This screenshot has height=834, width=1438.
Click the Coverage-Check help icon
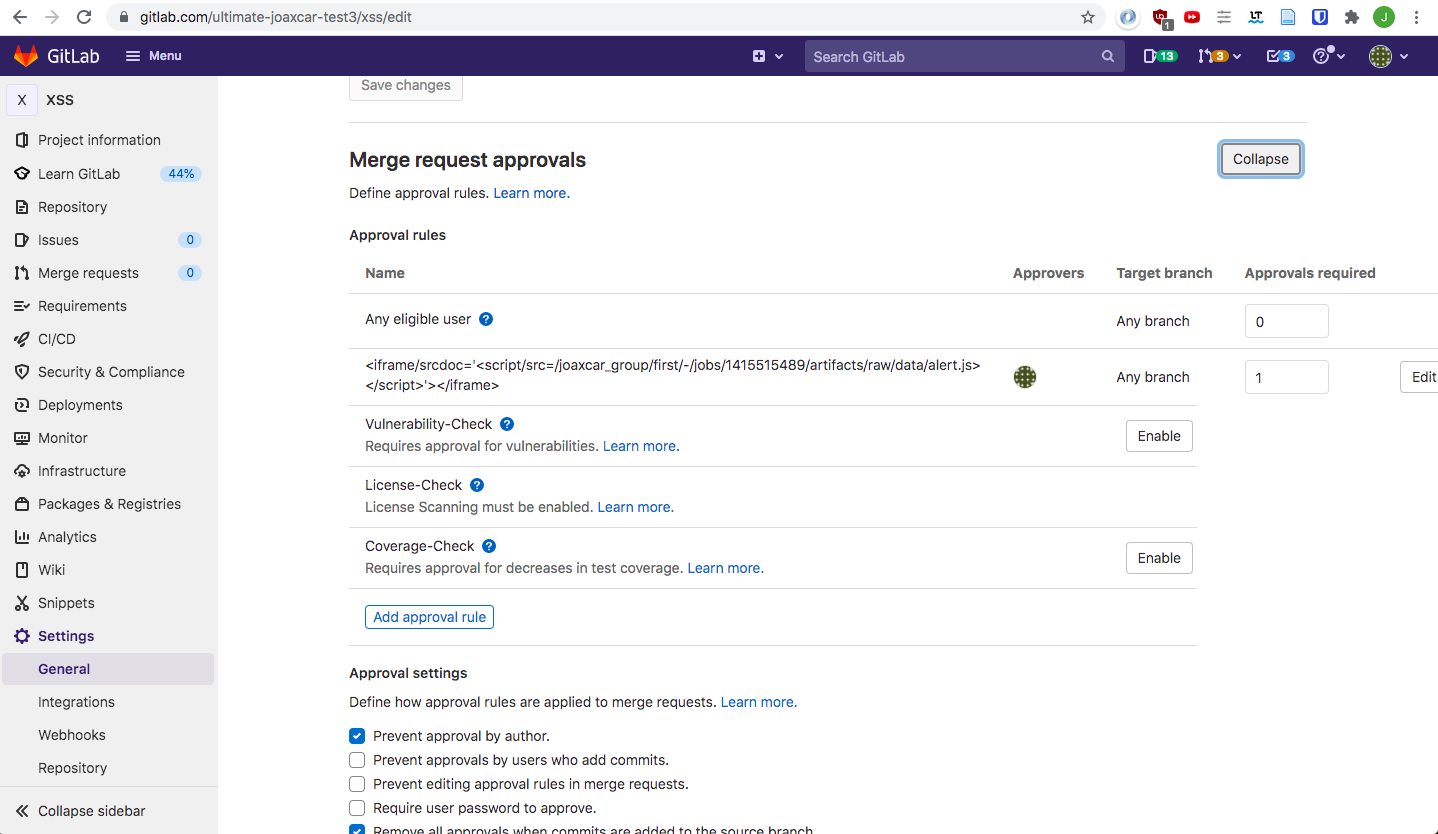489,546
